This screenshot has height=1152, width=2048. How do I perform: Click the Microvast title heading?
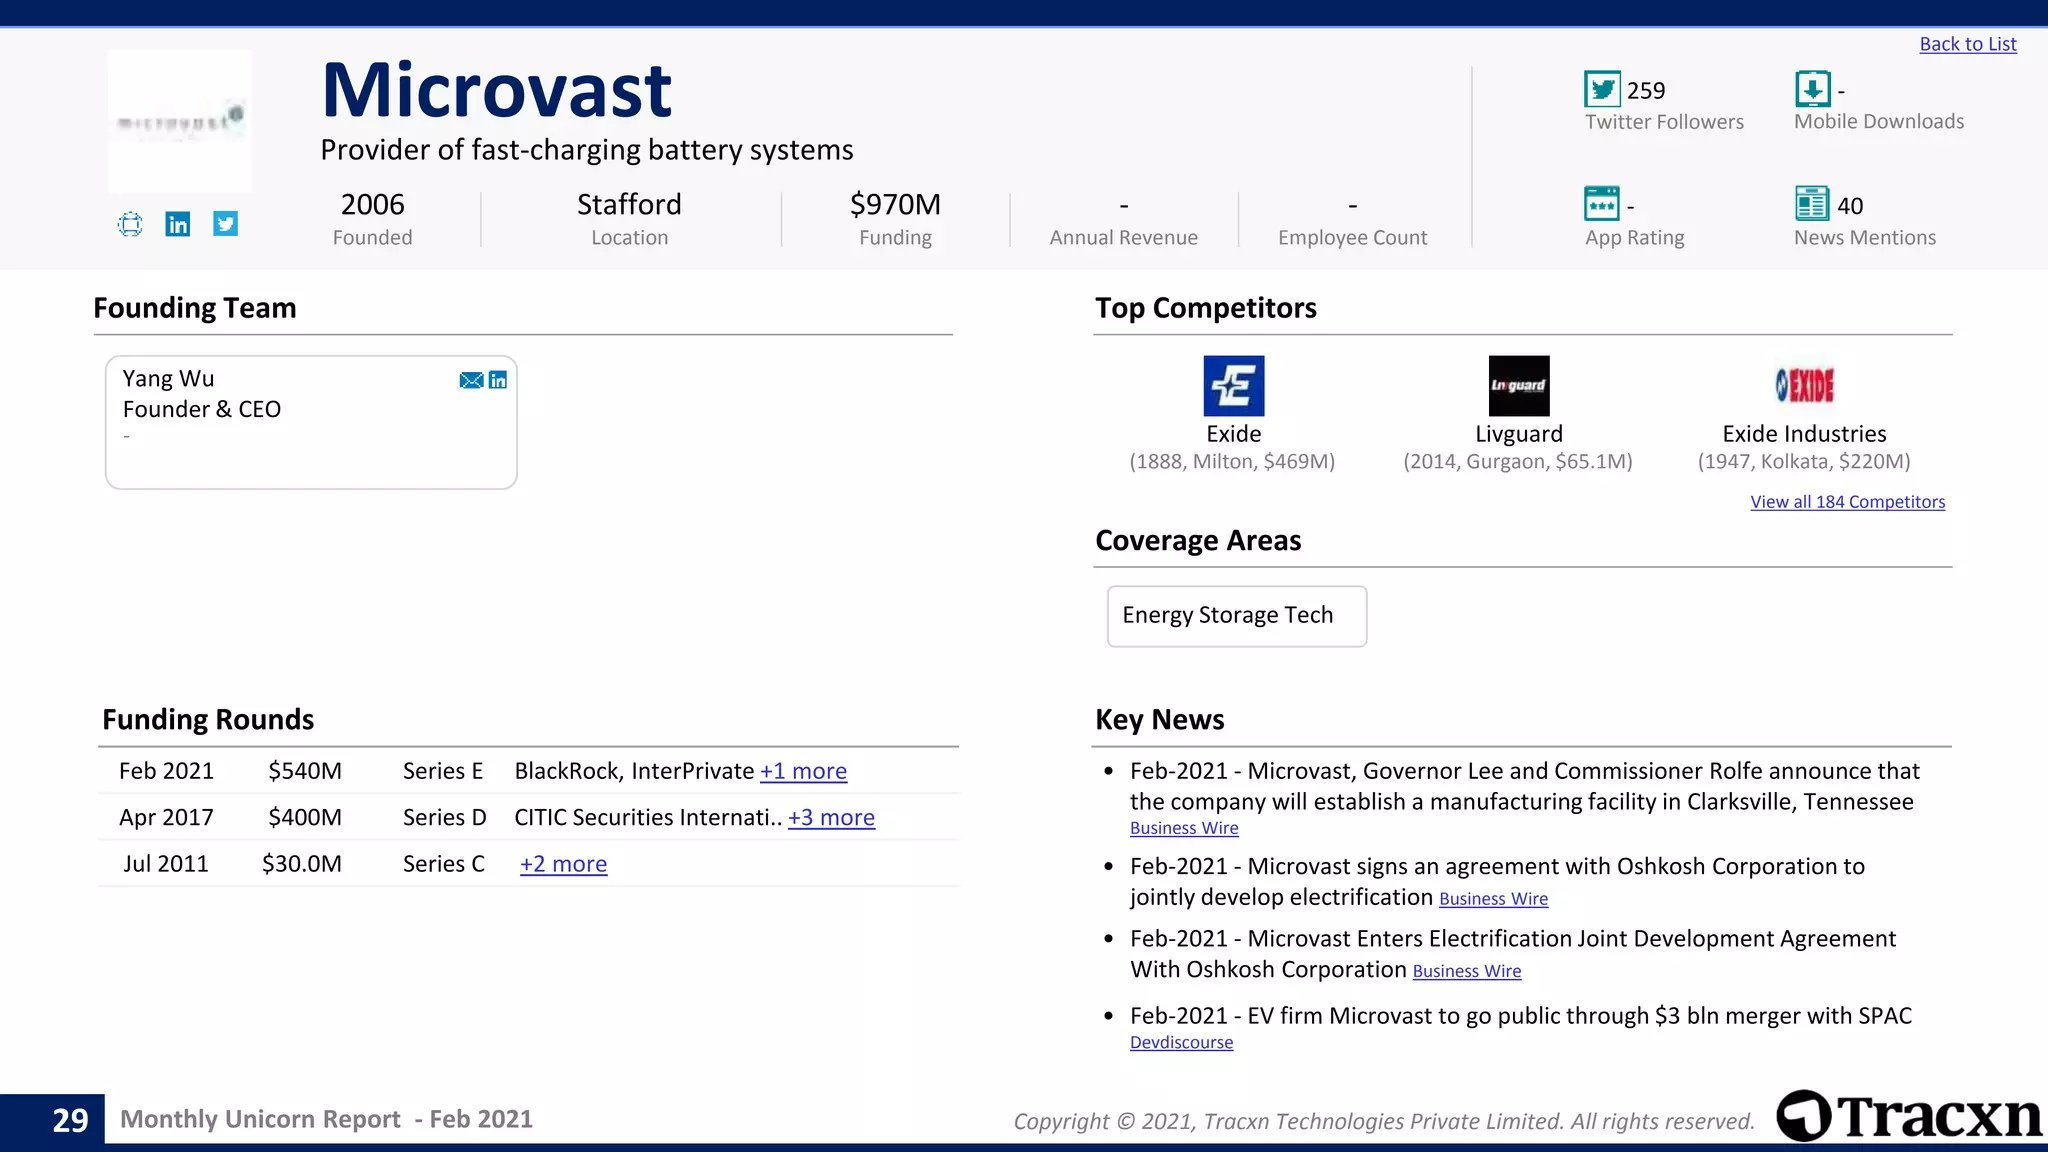tap(497, 90)
